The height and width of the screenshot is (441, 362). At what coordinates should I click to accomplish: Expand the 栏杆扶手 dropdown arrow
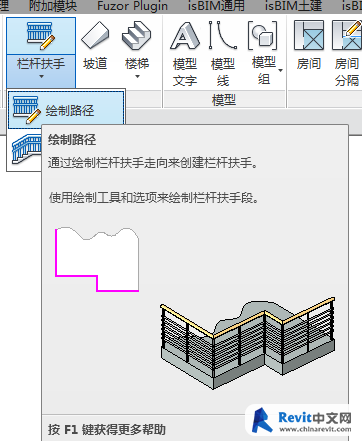coord(41,77)
